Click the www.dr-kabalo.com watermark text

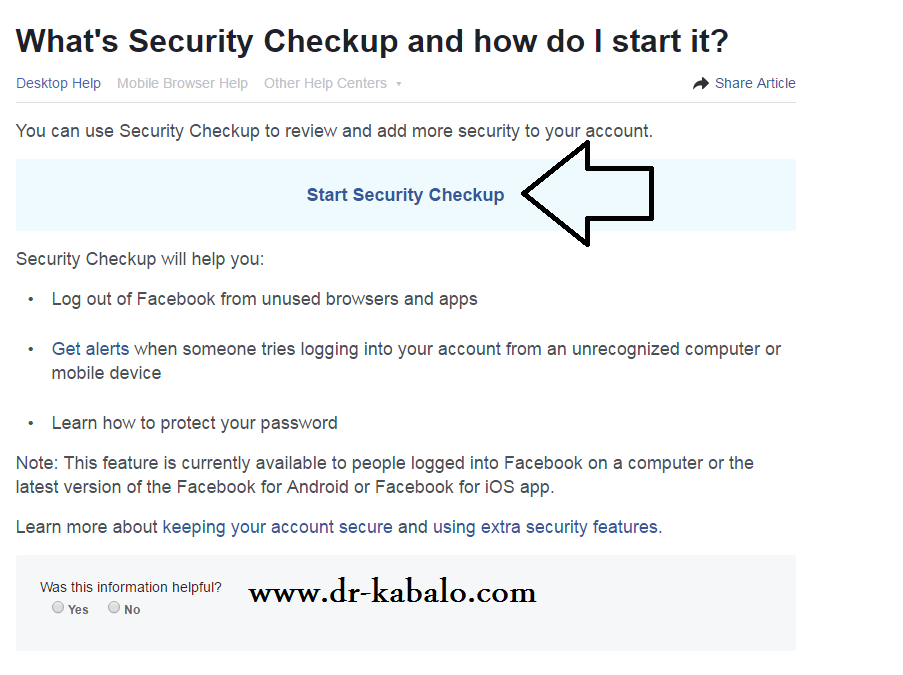point(393,591)
